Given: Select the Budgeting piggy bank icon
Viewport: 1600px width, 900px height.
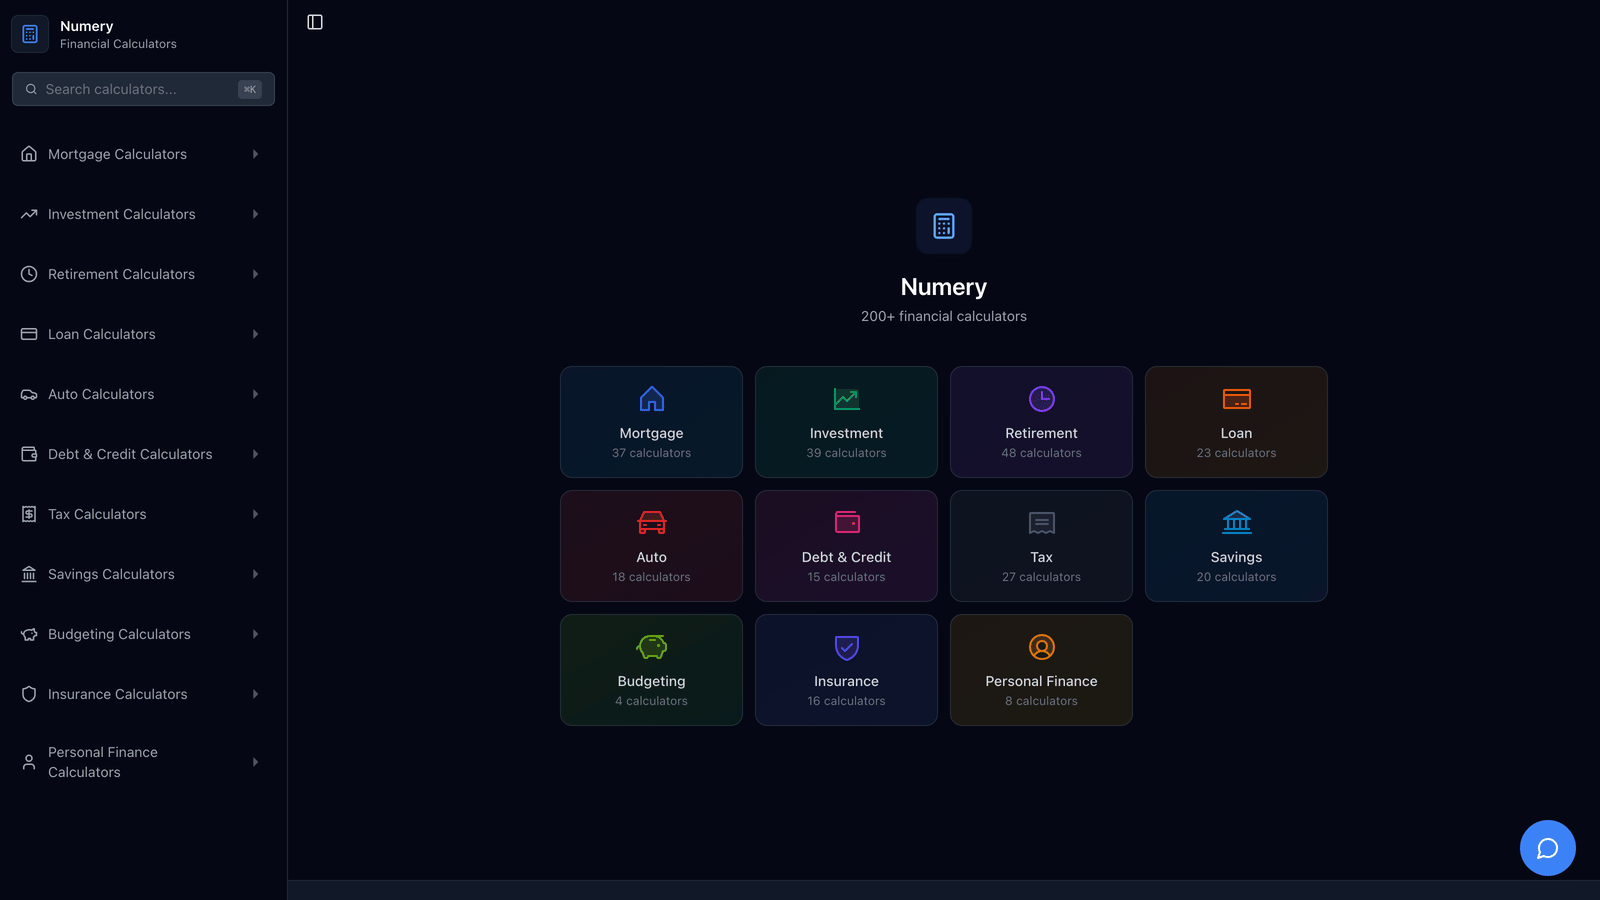Looking at the screenshot, I should (x=651, y=646).
